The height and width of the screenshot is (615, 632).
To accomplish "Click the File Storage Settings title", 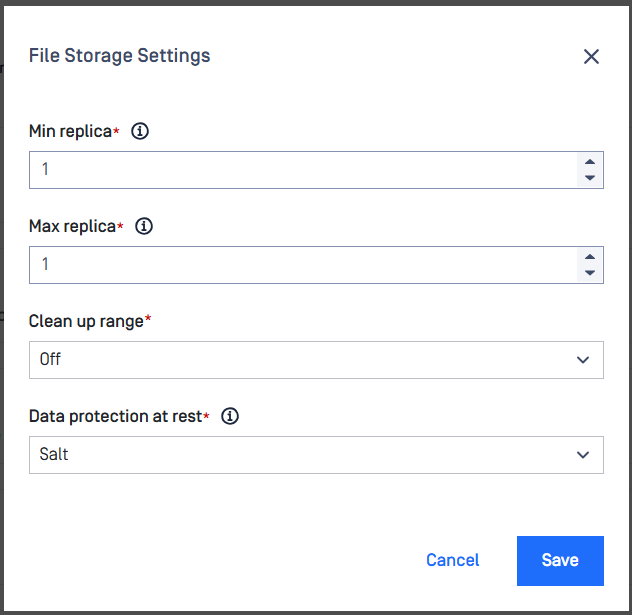I will pos(119,56).
